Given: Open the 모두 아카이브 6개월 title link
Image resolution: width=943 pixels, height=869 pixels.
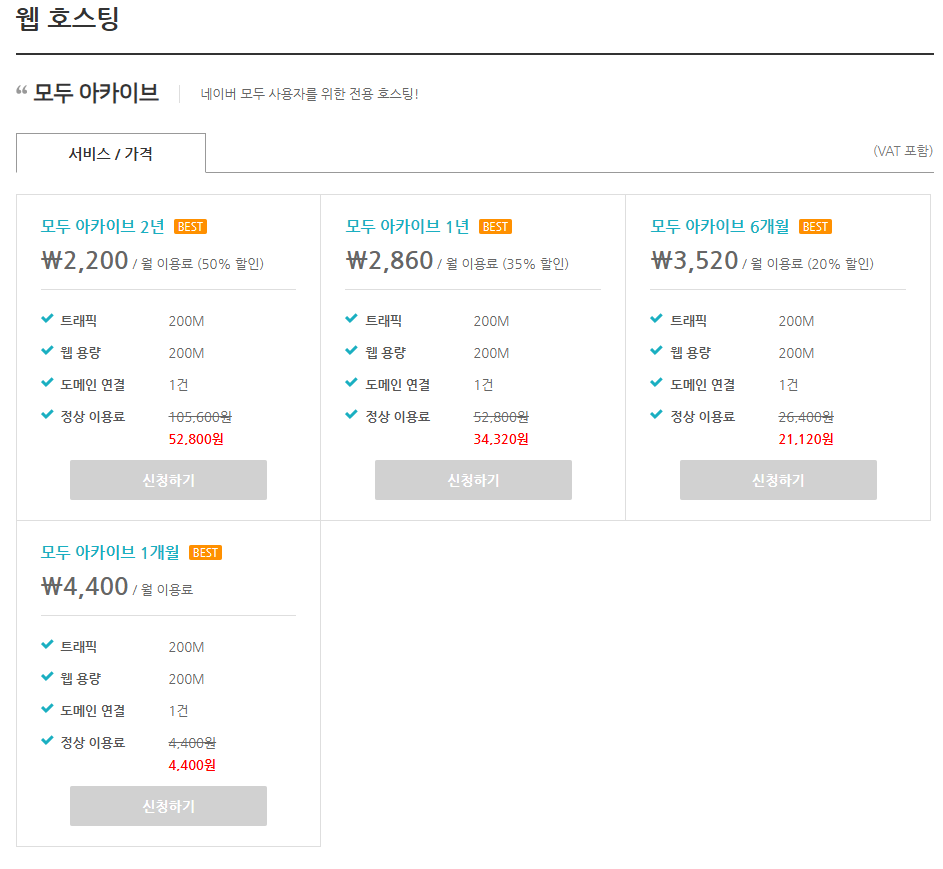Looking at the screenshot, I should click(x=720, y=227).
